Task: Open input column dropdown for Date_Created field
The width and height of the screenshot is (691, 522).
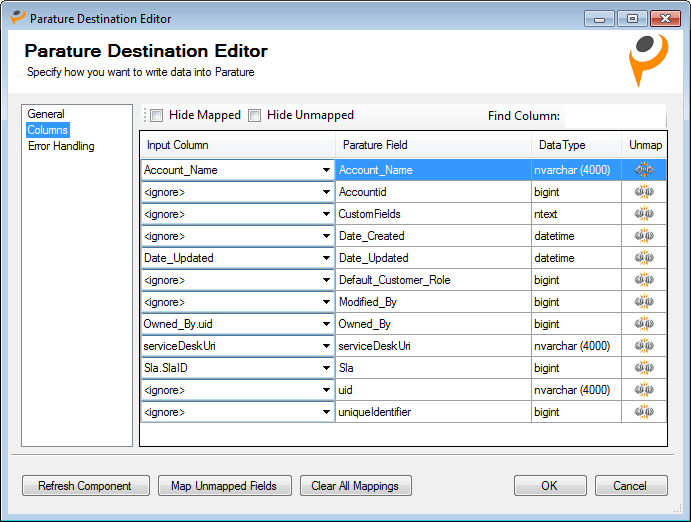Action: tap(326, 236)
